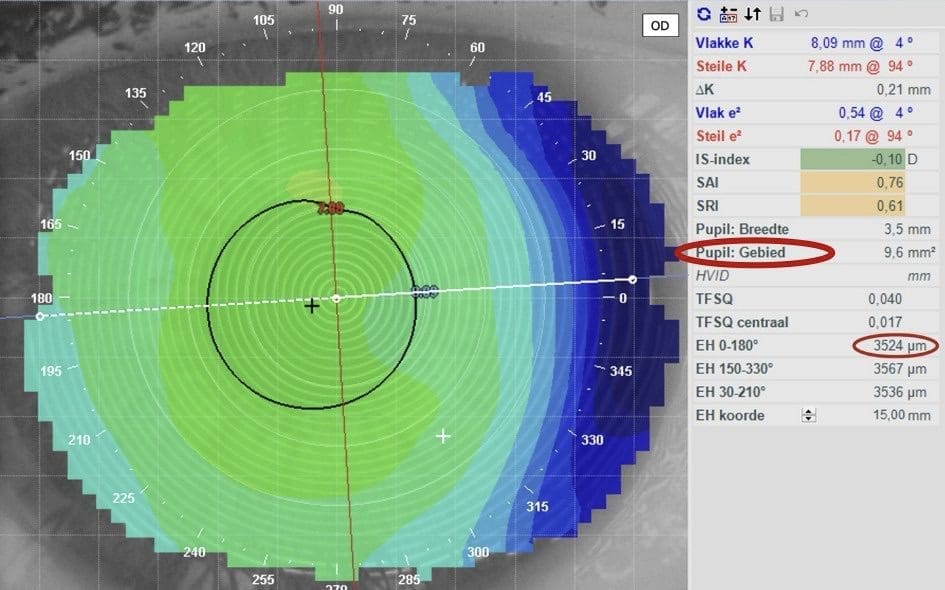Click the undo arrow icon

(801, 14)
